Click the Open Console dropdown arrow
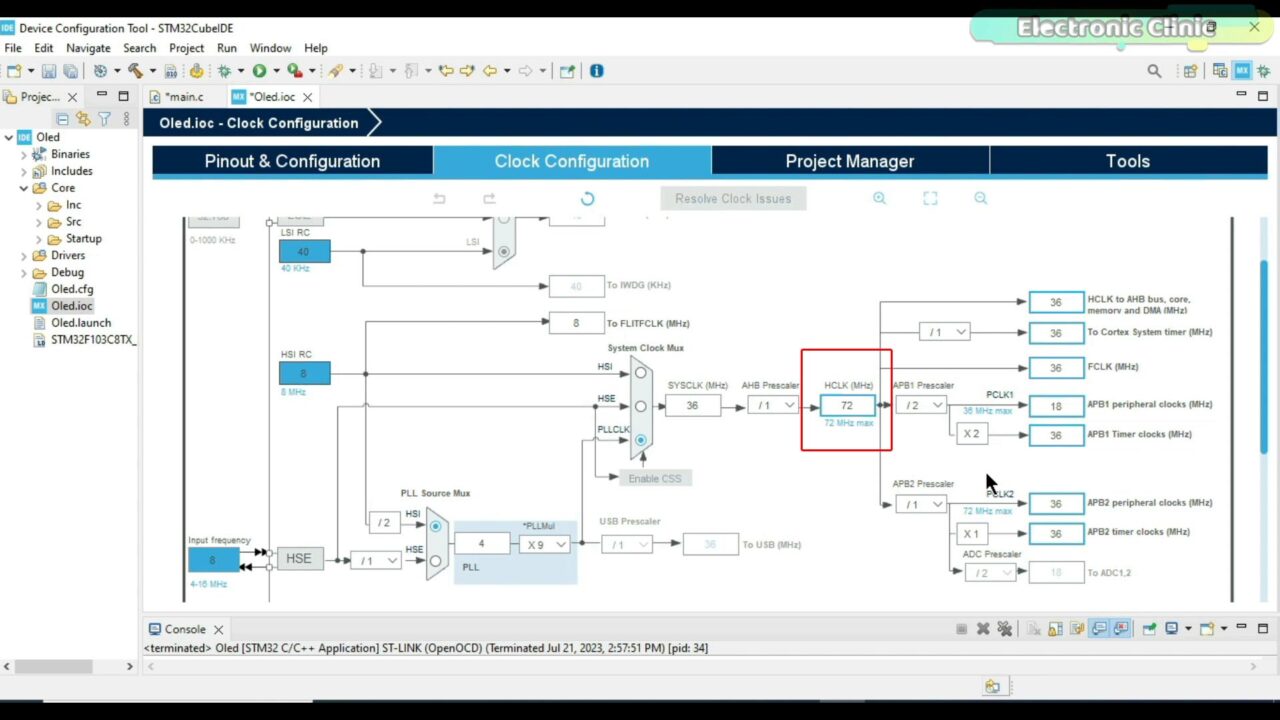This screenshot has width=1280, height=720. 1223,629
